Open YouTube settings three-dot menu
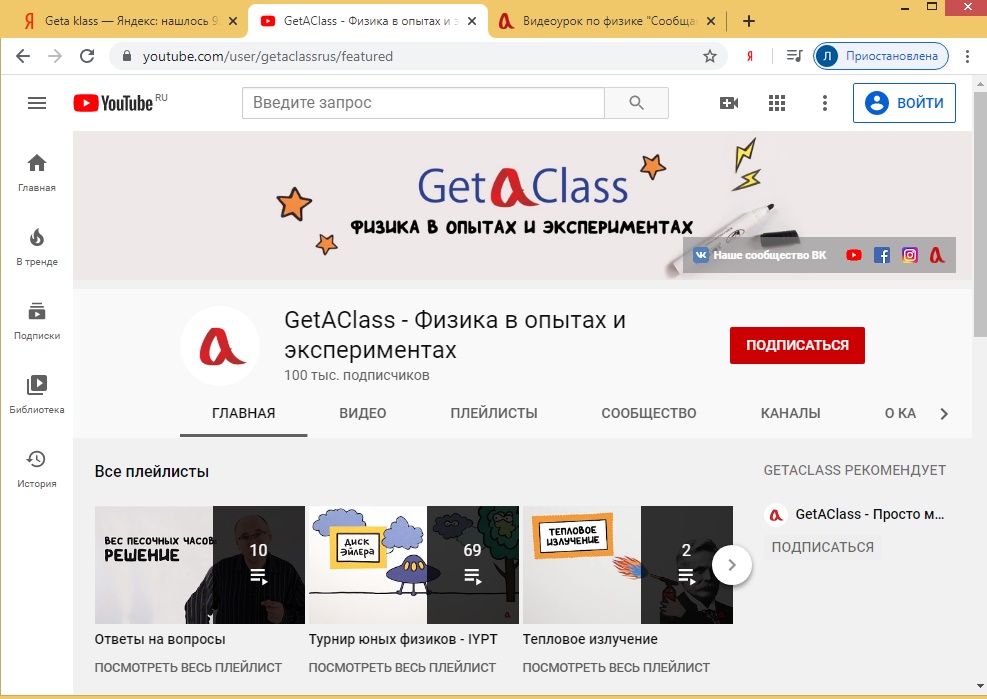This screenshot has width=987, height=699. (825, 103)
